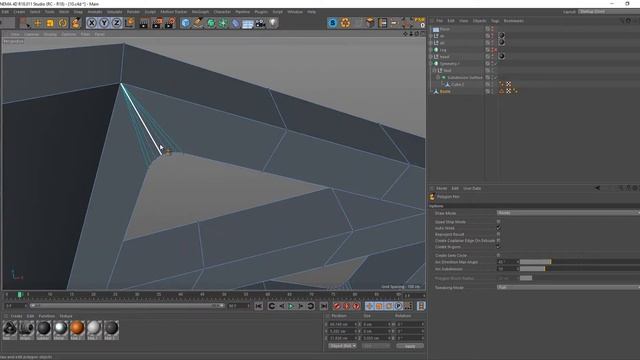Screen dimensions: 640x360
Task: Select the Boole object at tree bottom
Action: [445, 91]
